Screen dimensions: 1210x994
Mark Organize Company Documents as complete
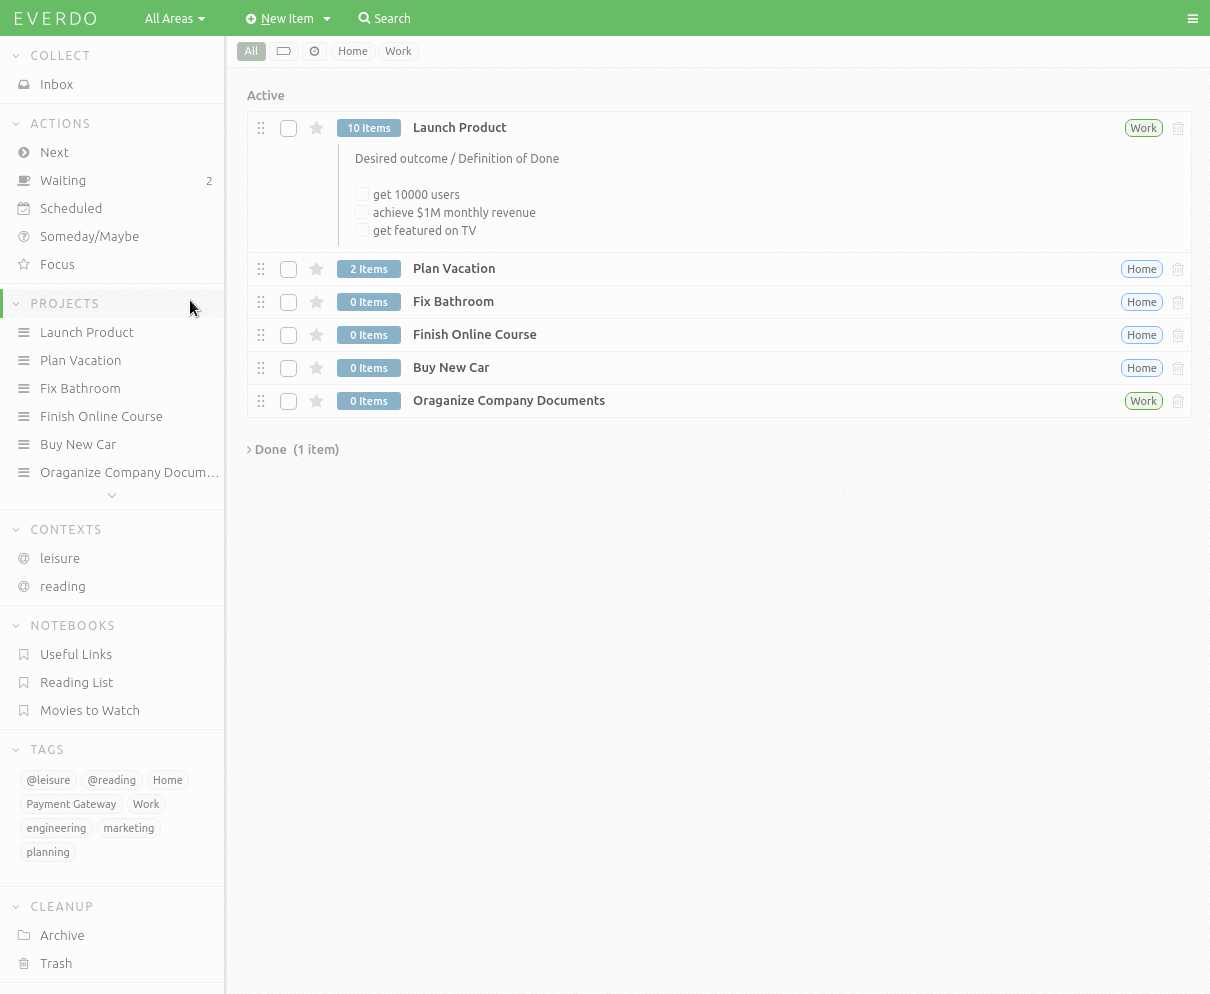point(288,400)
